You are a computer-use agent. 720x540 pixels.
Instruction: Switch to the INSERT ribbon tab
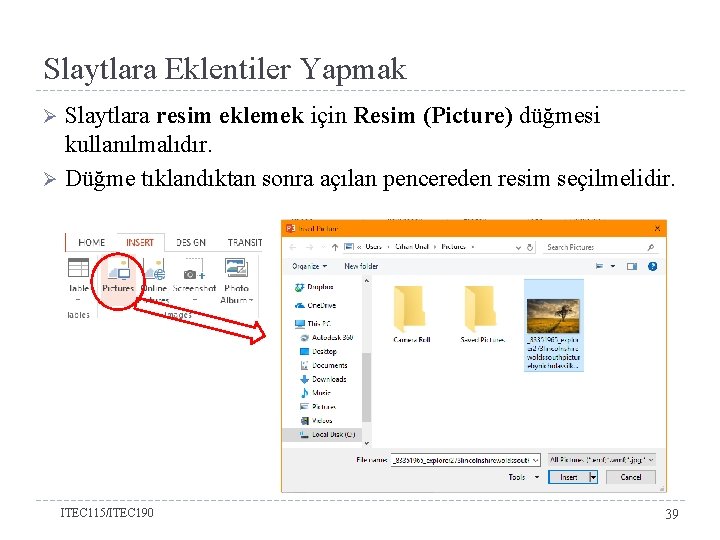140,242
